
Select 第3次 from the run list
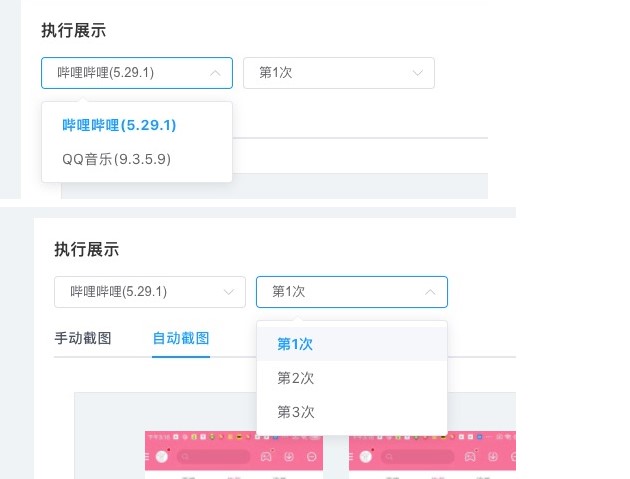click(296, 412)
